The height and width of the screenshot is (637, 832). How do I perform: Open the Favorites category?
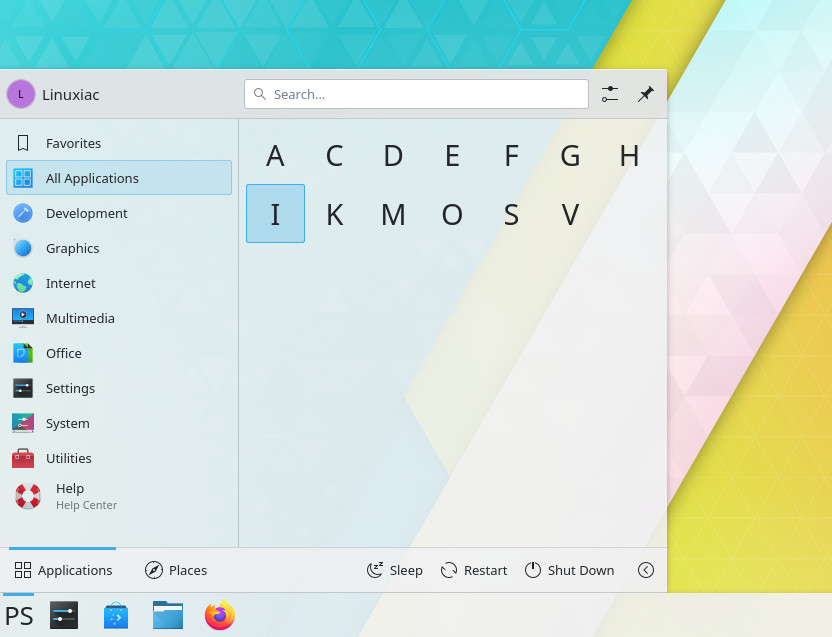119,143
